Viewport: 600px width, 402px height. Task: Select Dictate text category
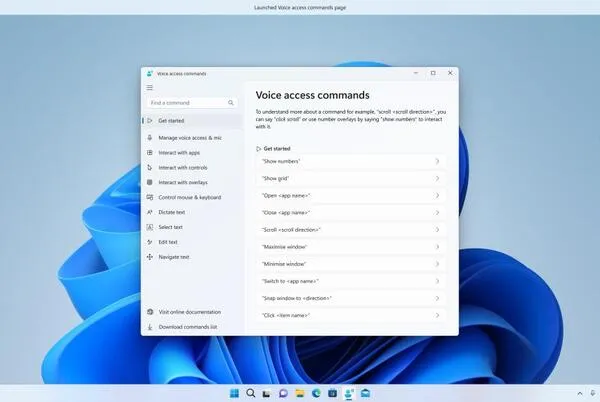pyautogui.click(x=192, y=212)
